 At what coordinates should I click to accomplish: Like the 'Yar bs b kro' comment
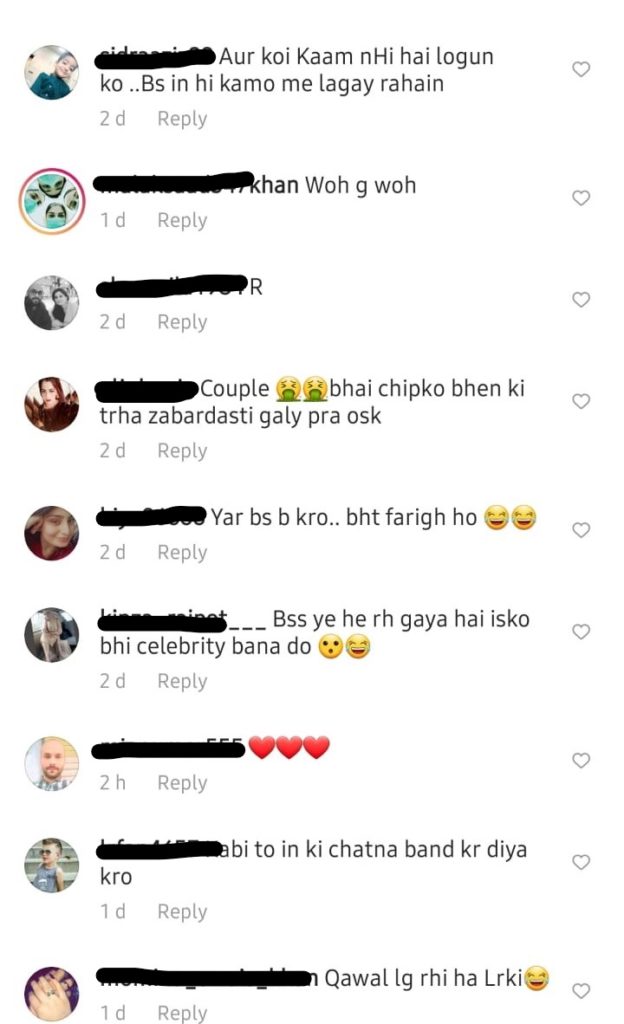tap(581, 529)
